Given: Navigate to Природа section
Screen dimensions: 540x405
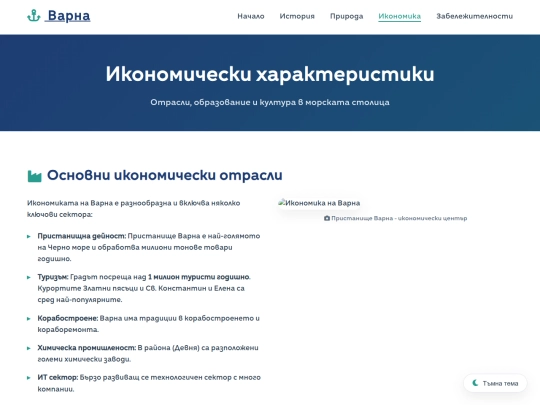Looking at the screenshot, I should (346, 16).
